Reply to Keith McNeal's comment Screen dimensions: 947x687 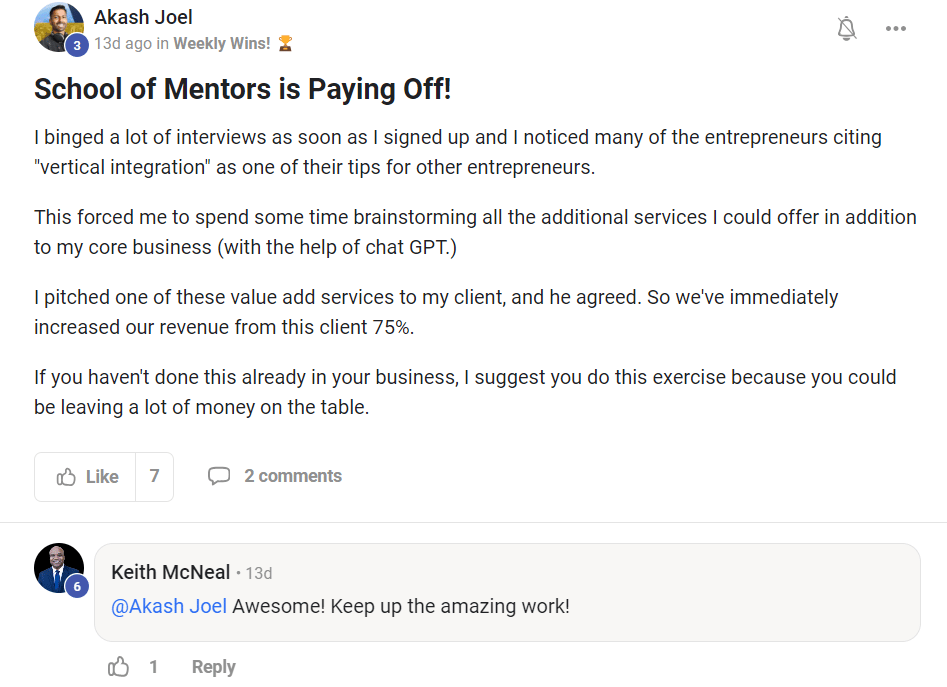[x=213, y=667]
